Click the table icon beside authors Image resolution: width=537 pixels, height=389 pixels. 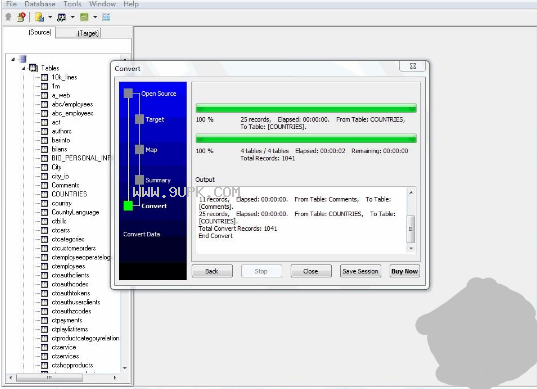click(x=44, y=131)
